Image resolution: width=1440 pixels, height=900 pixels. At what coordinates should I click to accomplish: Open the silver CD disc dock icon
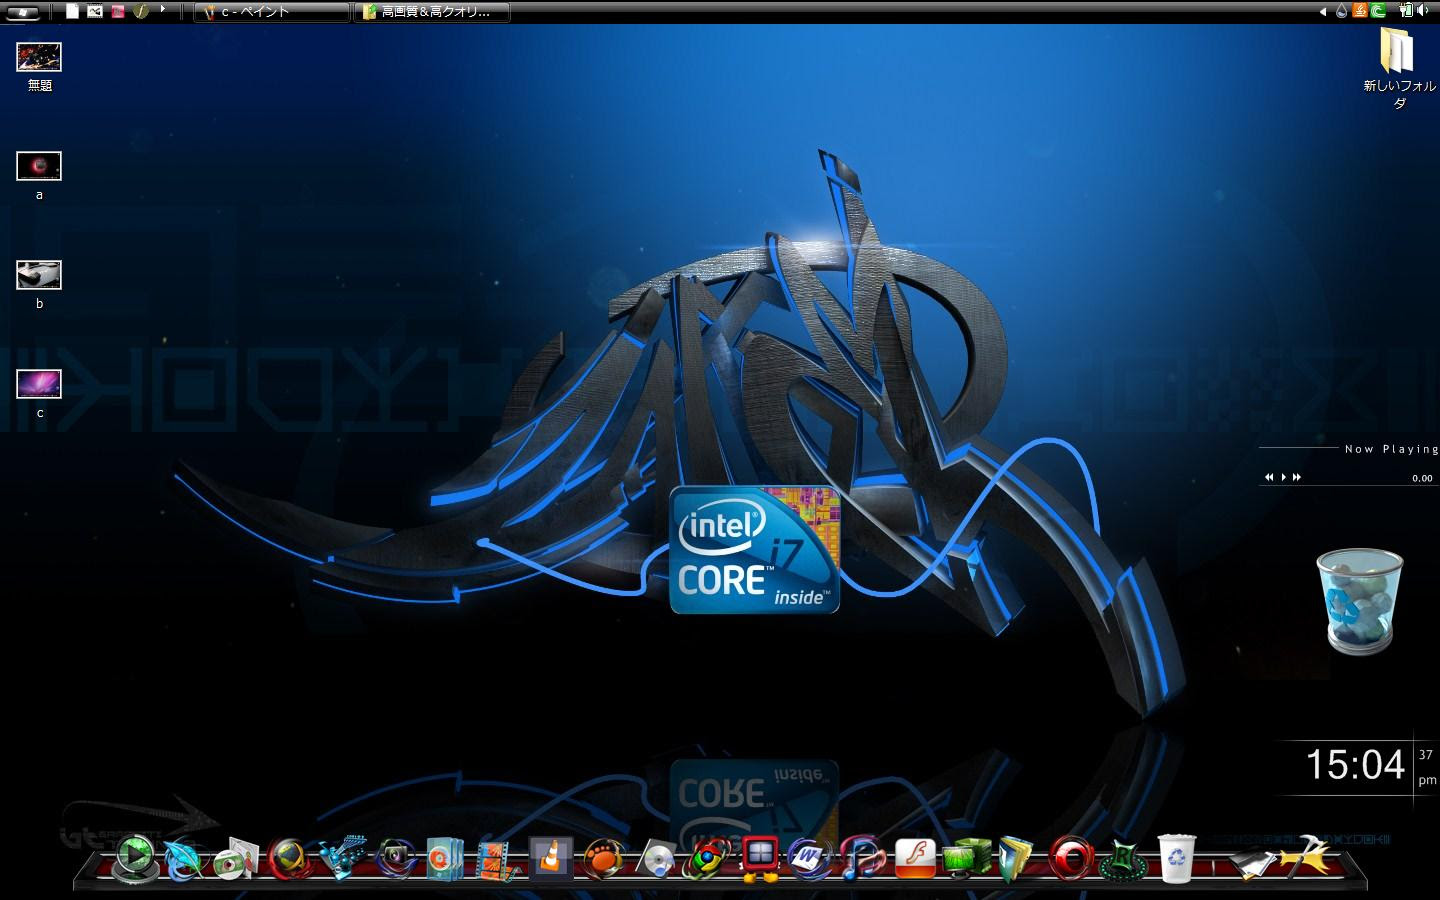[x=657, y=858]
